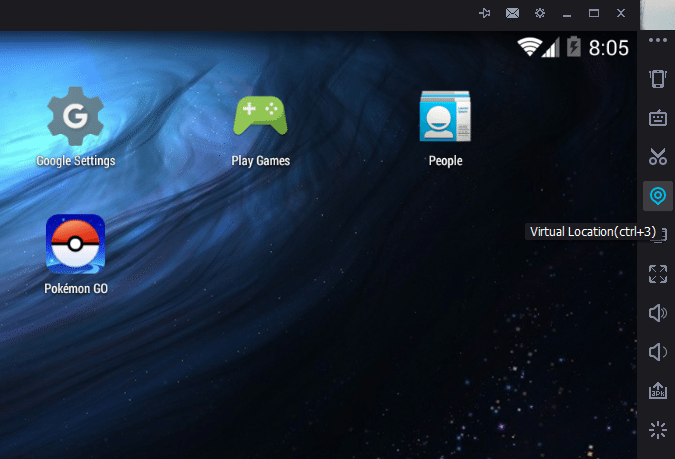This screenshot has height=459, width=675.
Task: Open the Pokémon GO app
Action: pos(76,244)
